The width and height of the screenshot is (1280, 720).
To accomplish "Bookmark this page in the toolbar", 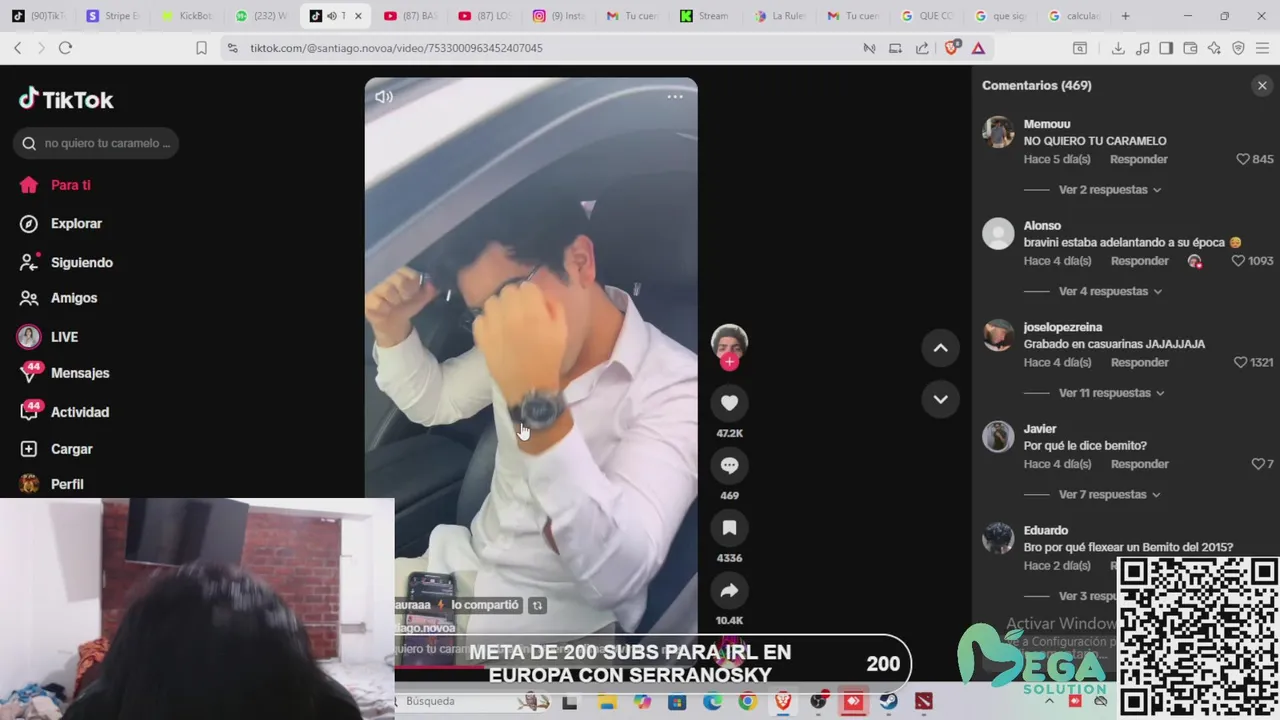I will tap(201, 48).
